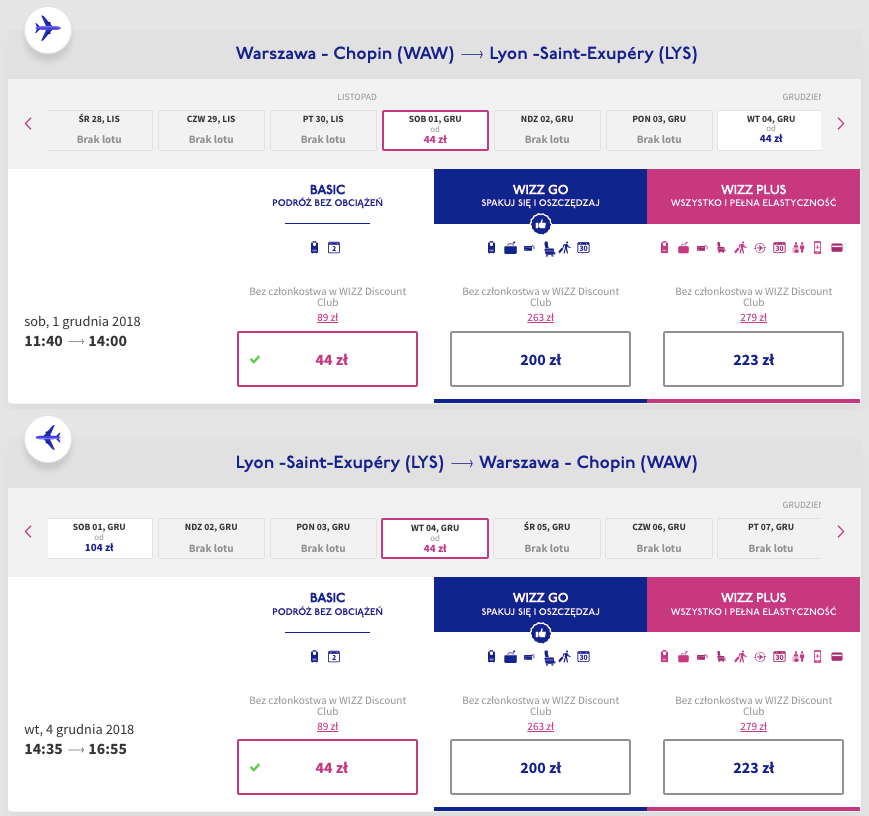Click the pink credit card icon in return WIZZ PLUS
The width and height of the screenshot is (869, 816).
pyautogui.click(x=837, y=657)
